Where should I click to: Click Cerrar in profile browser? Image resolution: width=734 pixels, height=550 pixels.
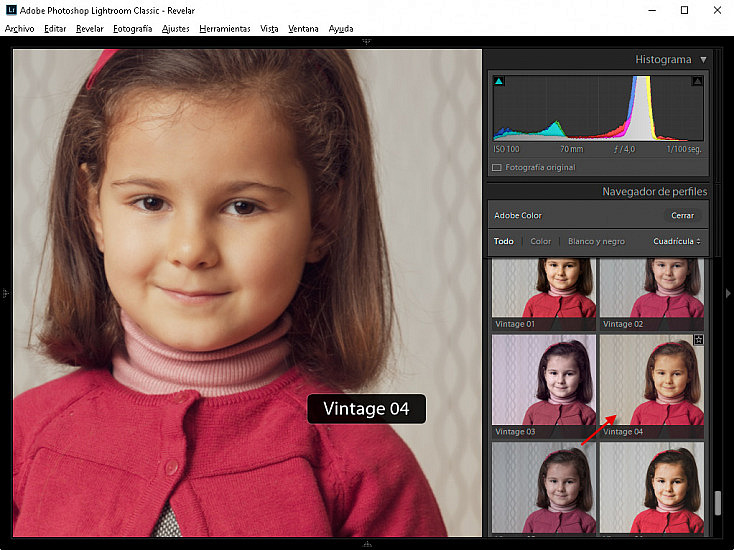(x=683, y=216)
